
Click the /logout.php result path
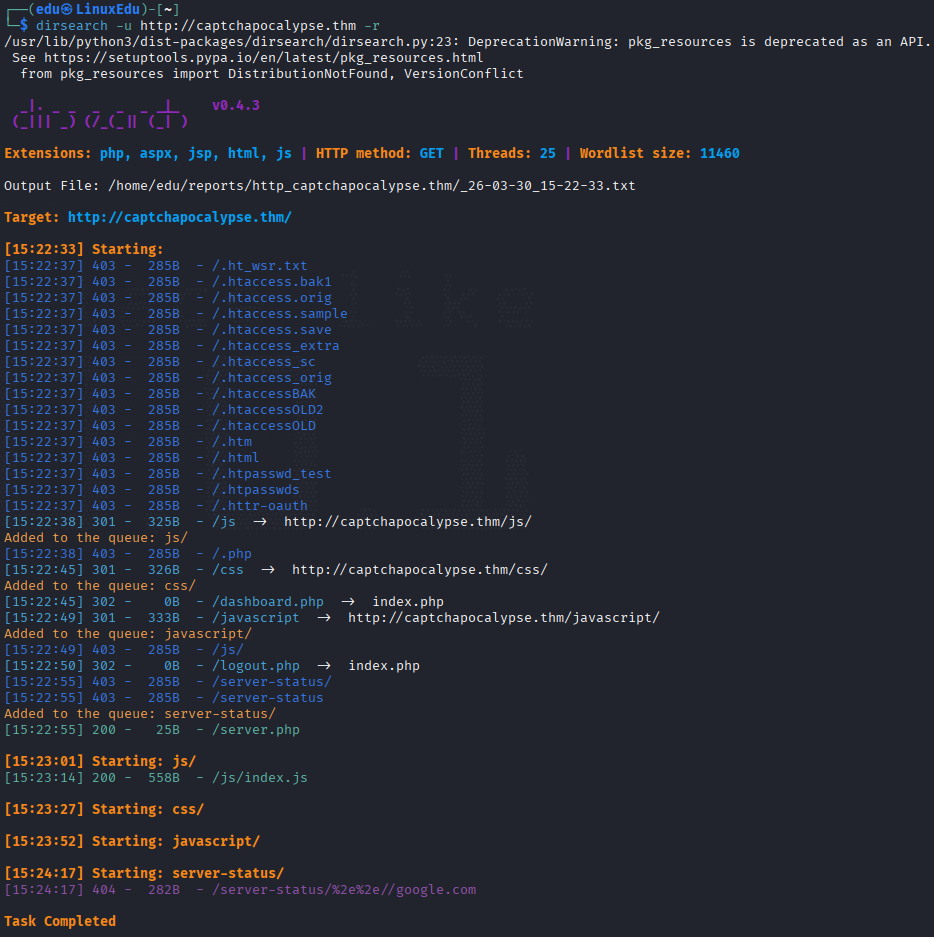click(256, 666)
